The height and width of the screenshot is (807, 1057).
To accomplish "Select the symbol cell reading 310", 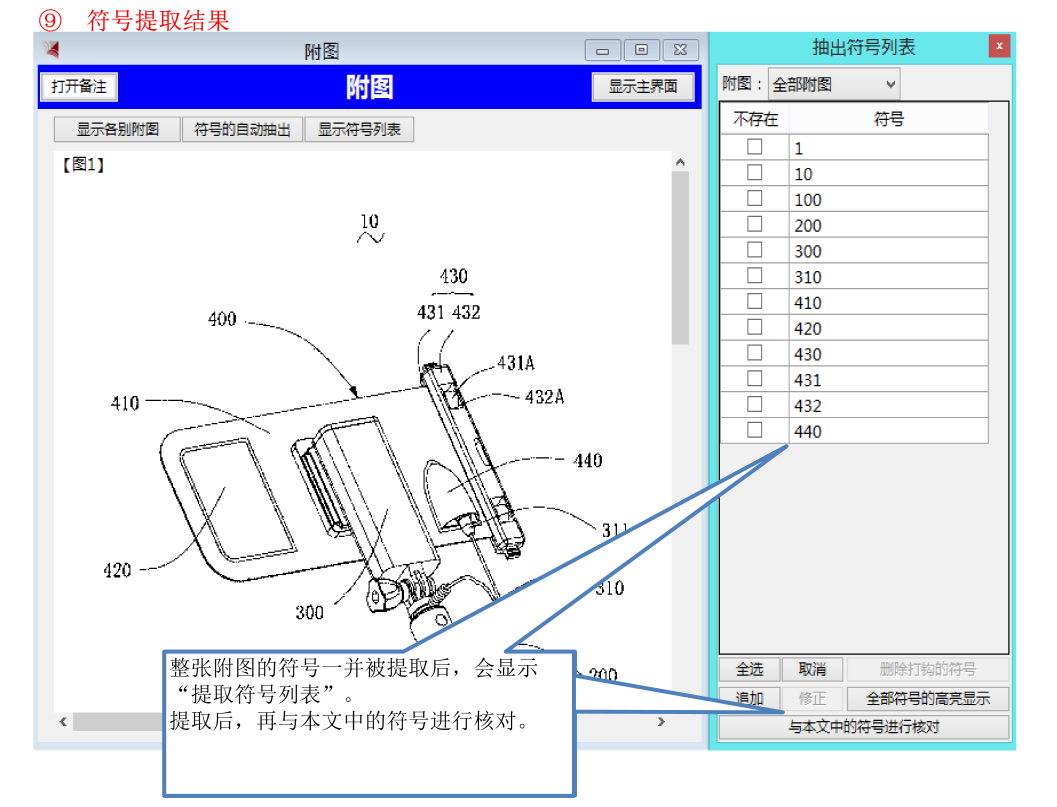I will [x=888, y=276].
